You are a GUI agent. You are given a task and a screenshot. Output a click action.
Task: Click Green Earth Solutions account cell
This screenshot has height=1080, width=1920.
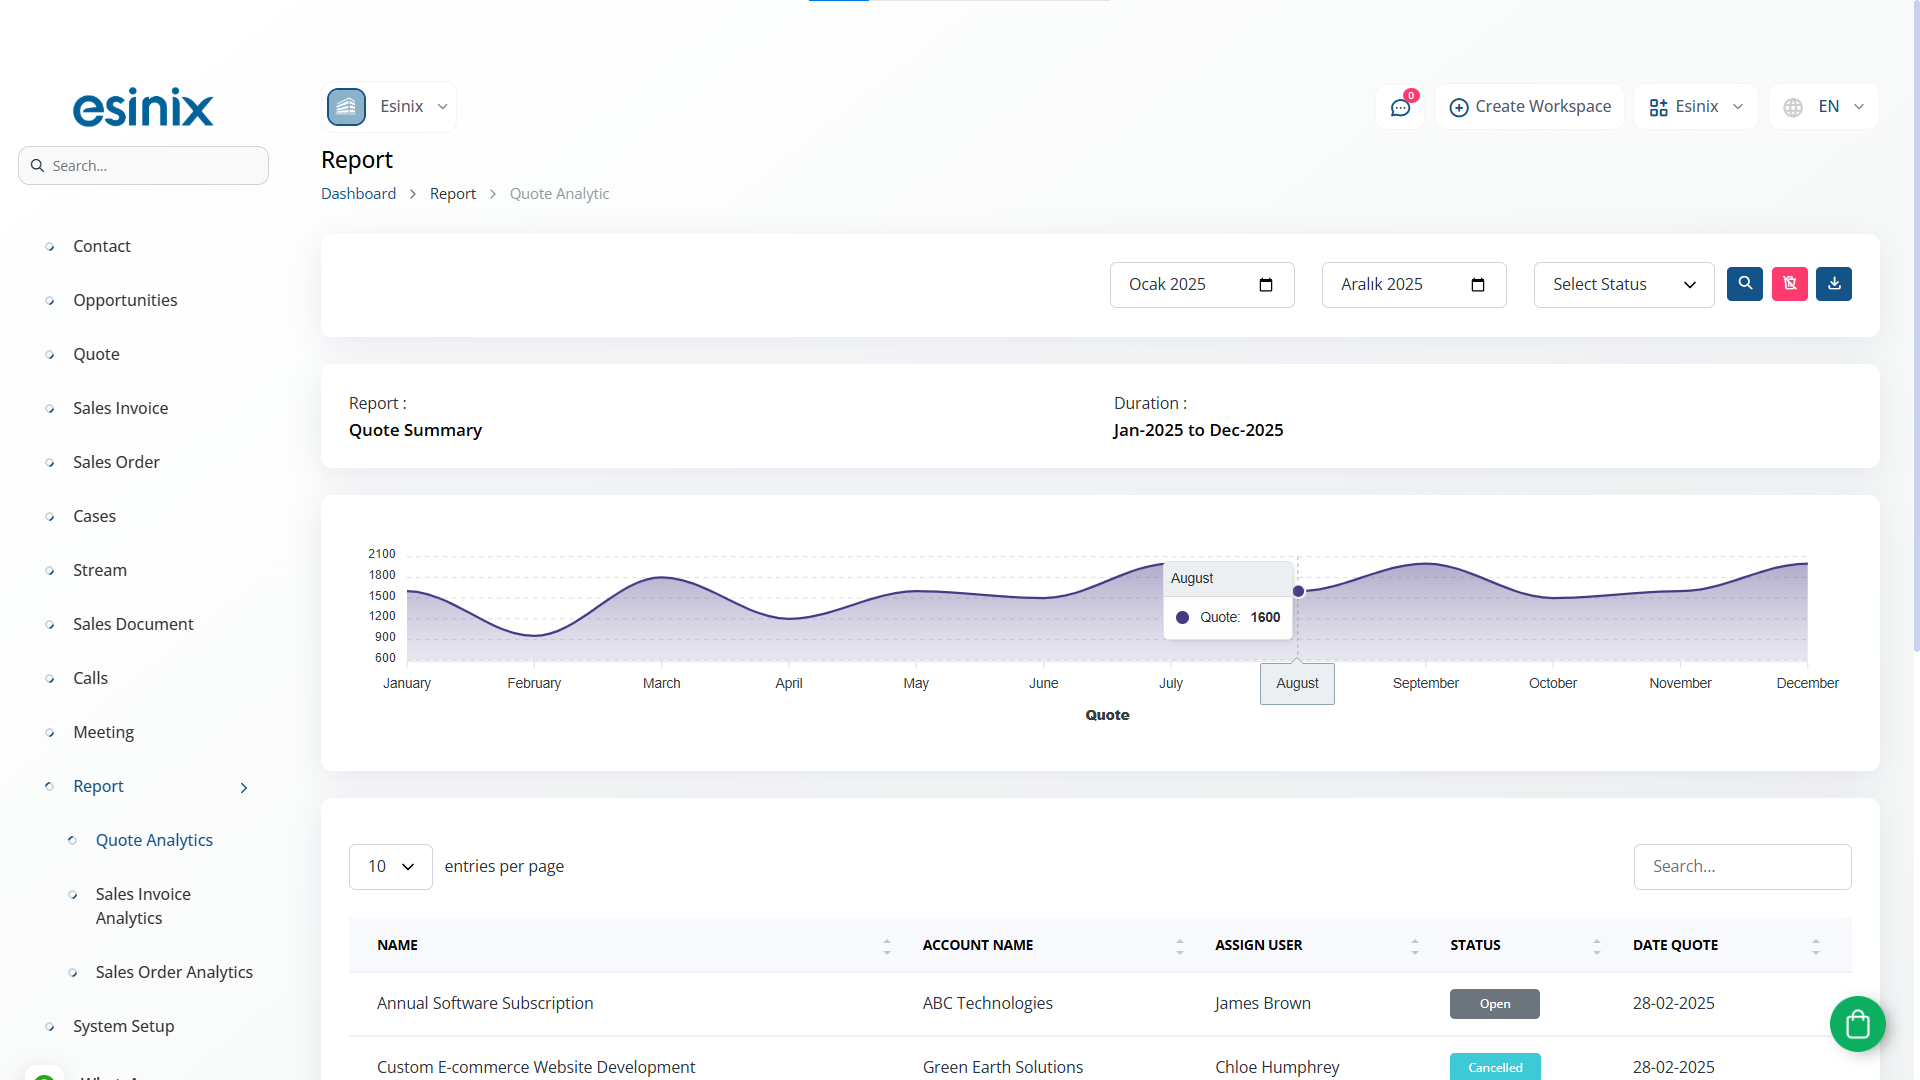coord(1003,1067)
